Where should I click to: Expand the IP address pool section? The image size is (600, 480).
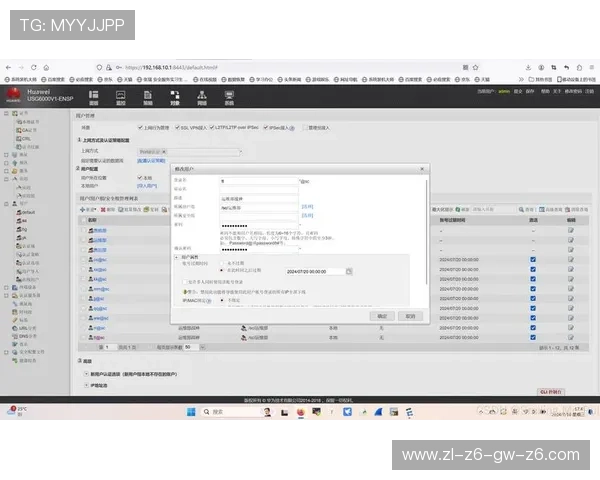click(86, 385)
